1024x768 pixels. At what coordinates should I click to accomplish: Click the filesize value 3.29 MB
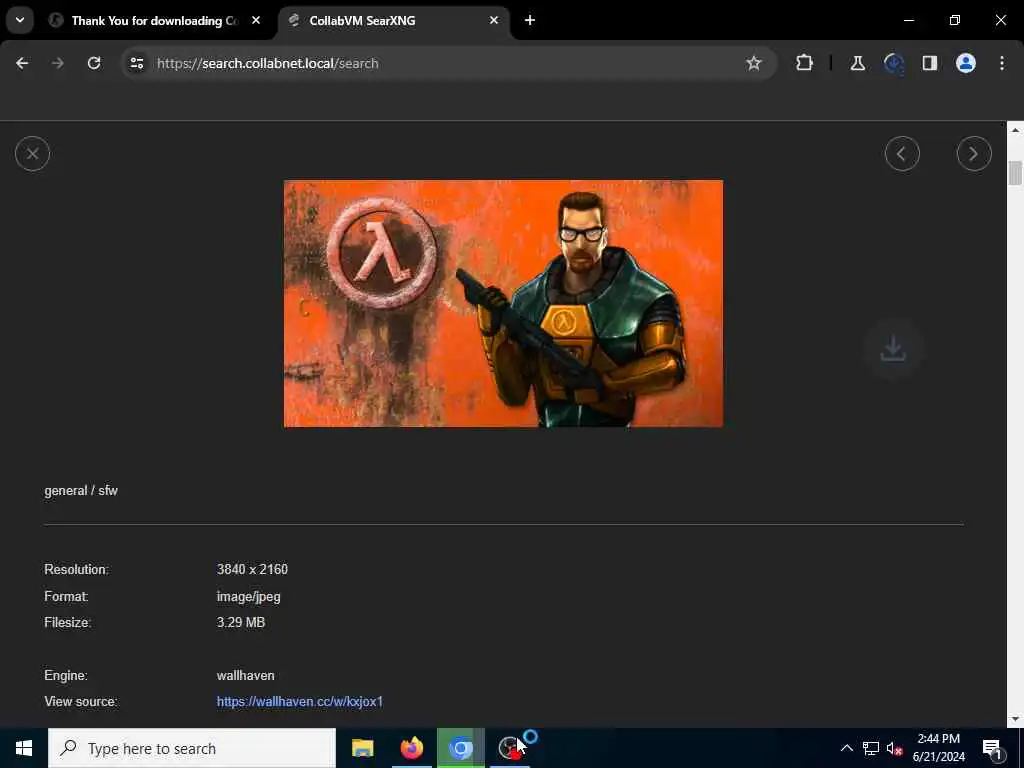pyautogui.click(x=241, y=622)
